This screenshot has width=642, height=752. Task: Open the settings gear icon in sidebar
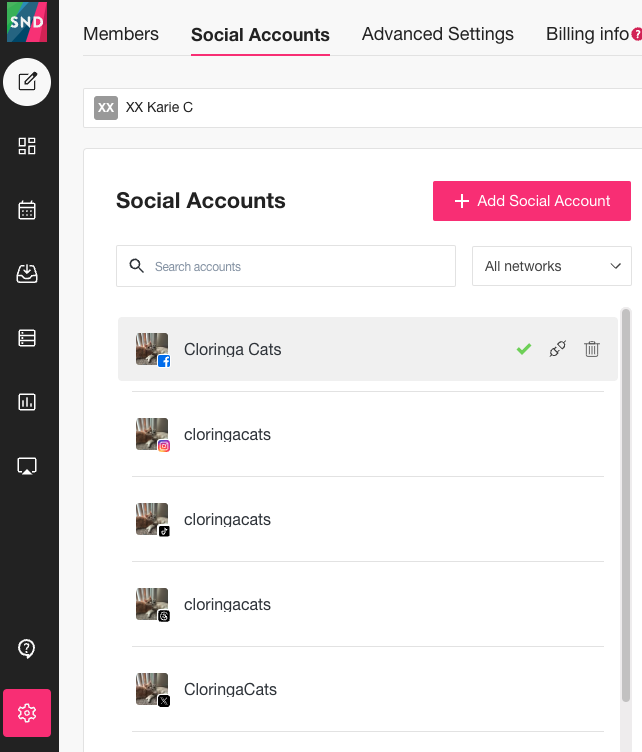click(x=27, y=713)
